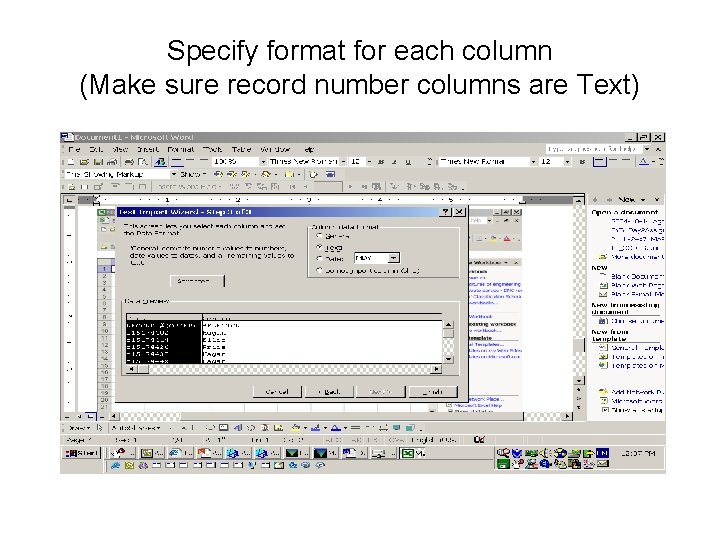Viewport: 720px width, 540px height.
Task: Click the data preview vertical scrollbar down arrow
Action: (x=448, y=359)
